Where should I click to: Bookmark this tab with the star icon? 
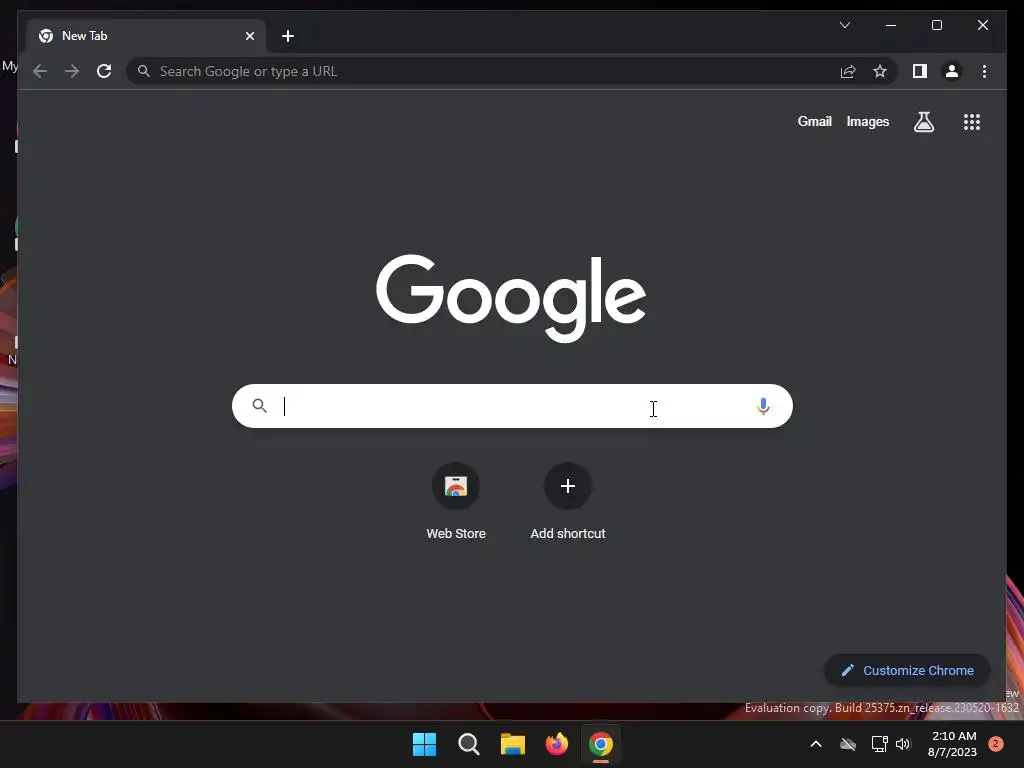pyautogui.click(x=880, y=71)
